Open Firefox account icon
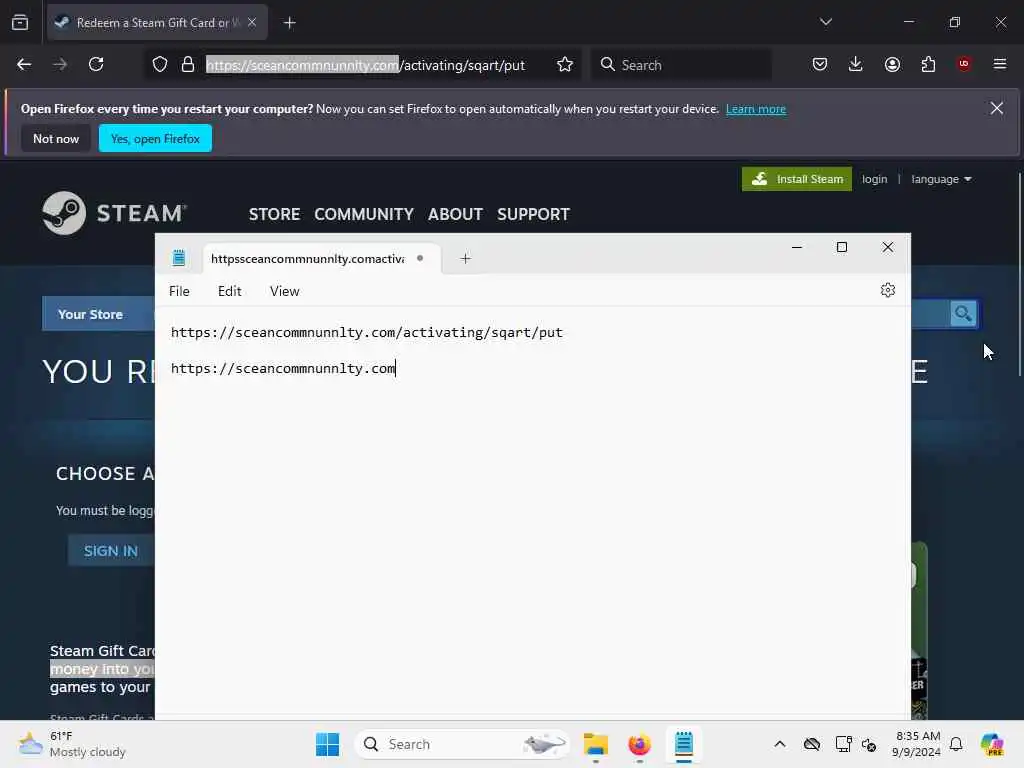 (x=892, y=64)
